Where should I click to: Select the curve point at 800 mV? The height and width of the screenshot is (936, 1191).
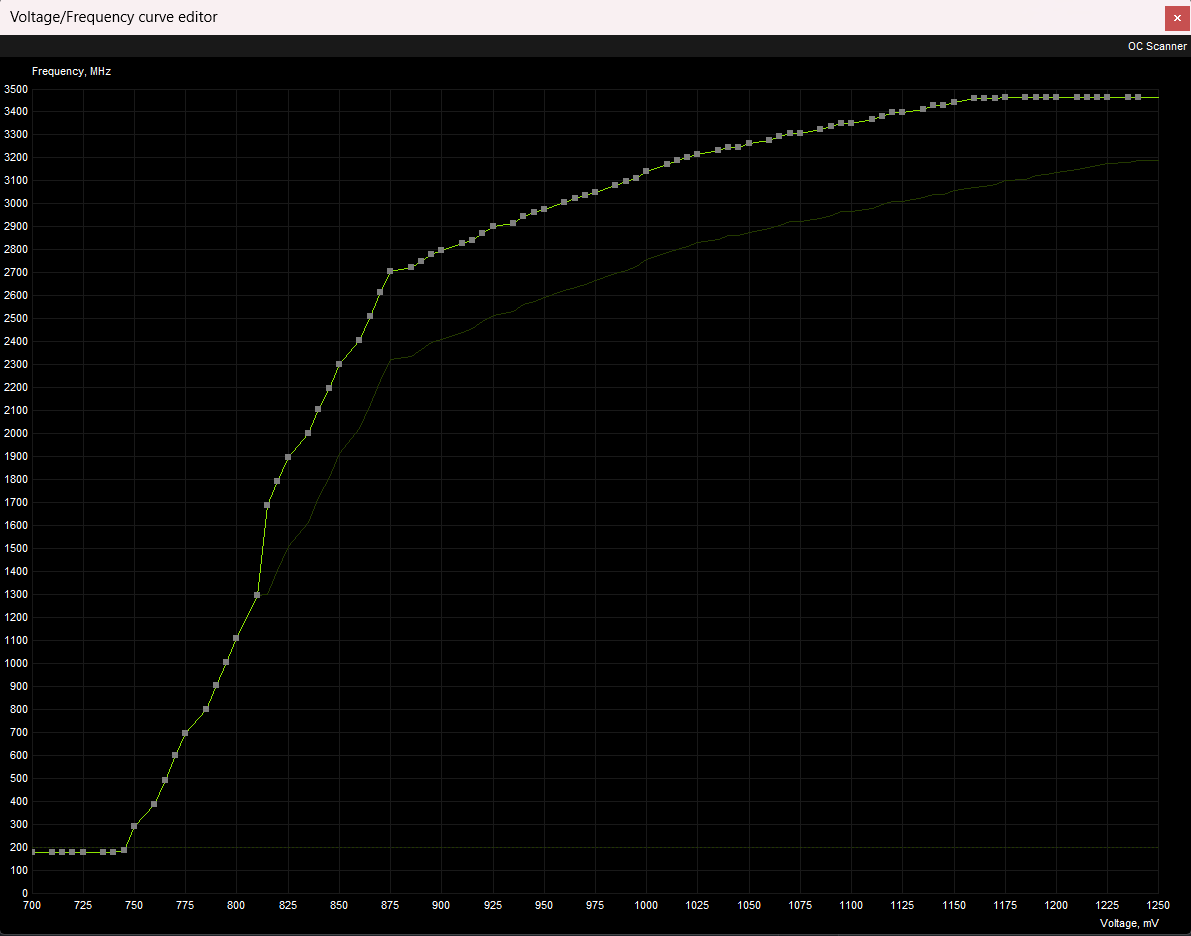(236, 638)
